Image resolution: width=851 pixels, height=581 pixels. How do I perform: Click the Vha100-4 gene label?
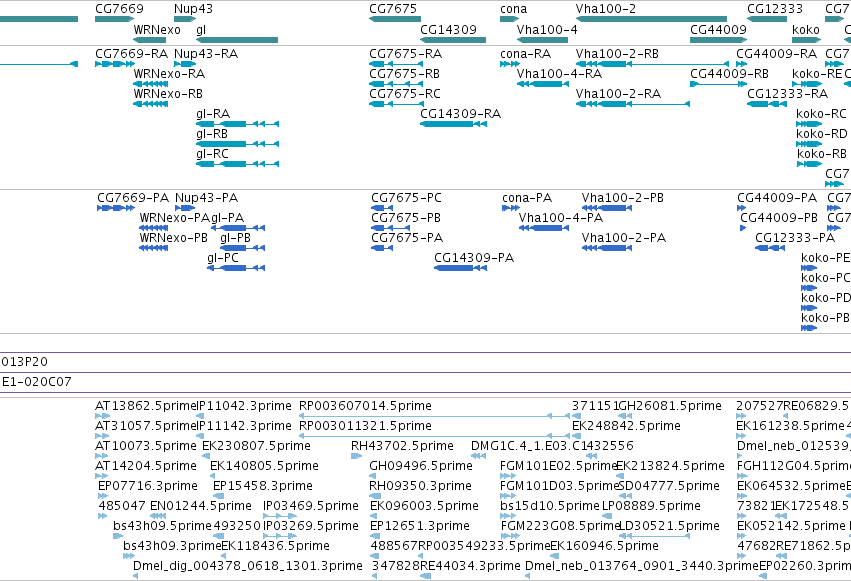click(547, 30)
